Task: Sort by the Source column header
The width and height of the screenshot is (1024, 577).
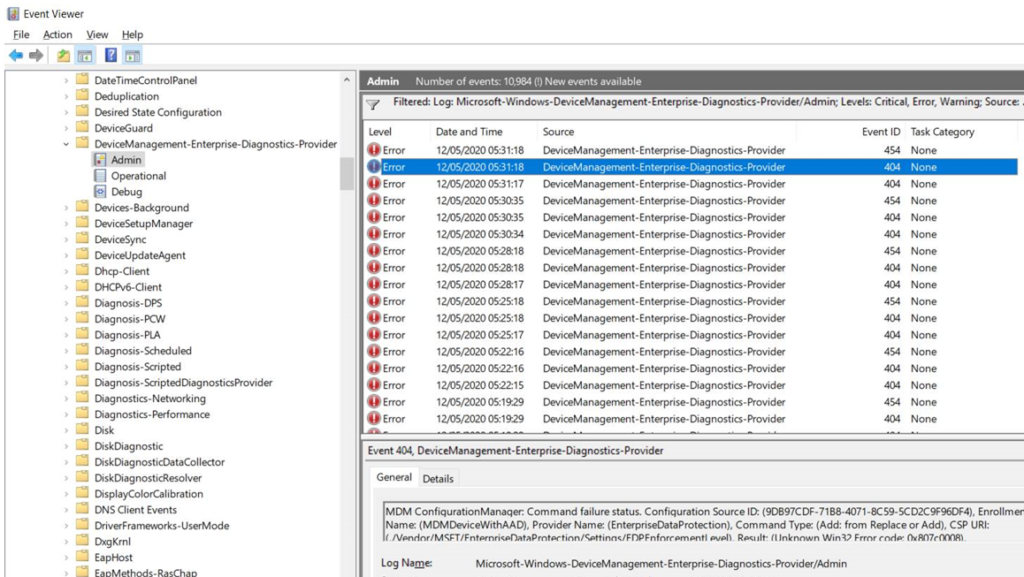Action: point(666,132)
